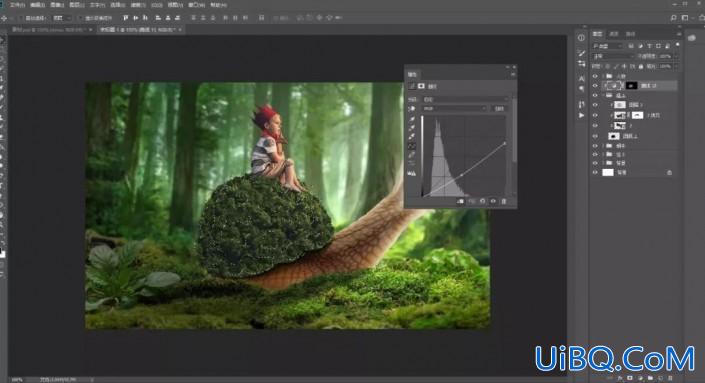Open the layer blend mode dropdown

pos(612,56)
